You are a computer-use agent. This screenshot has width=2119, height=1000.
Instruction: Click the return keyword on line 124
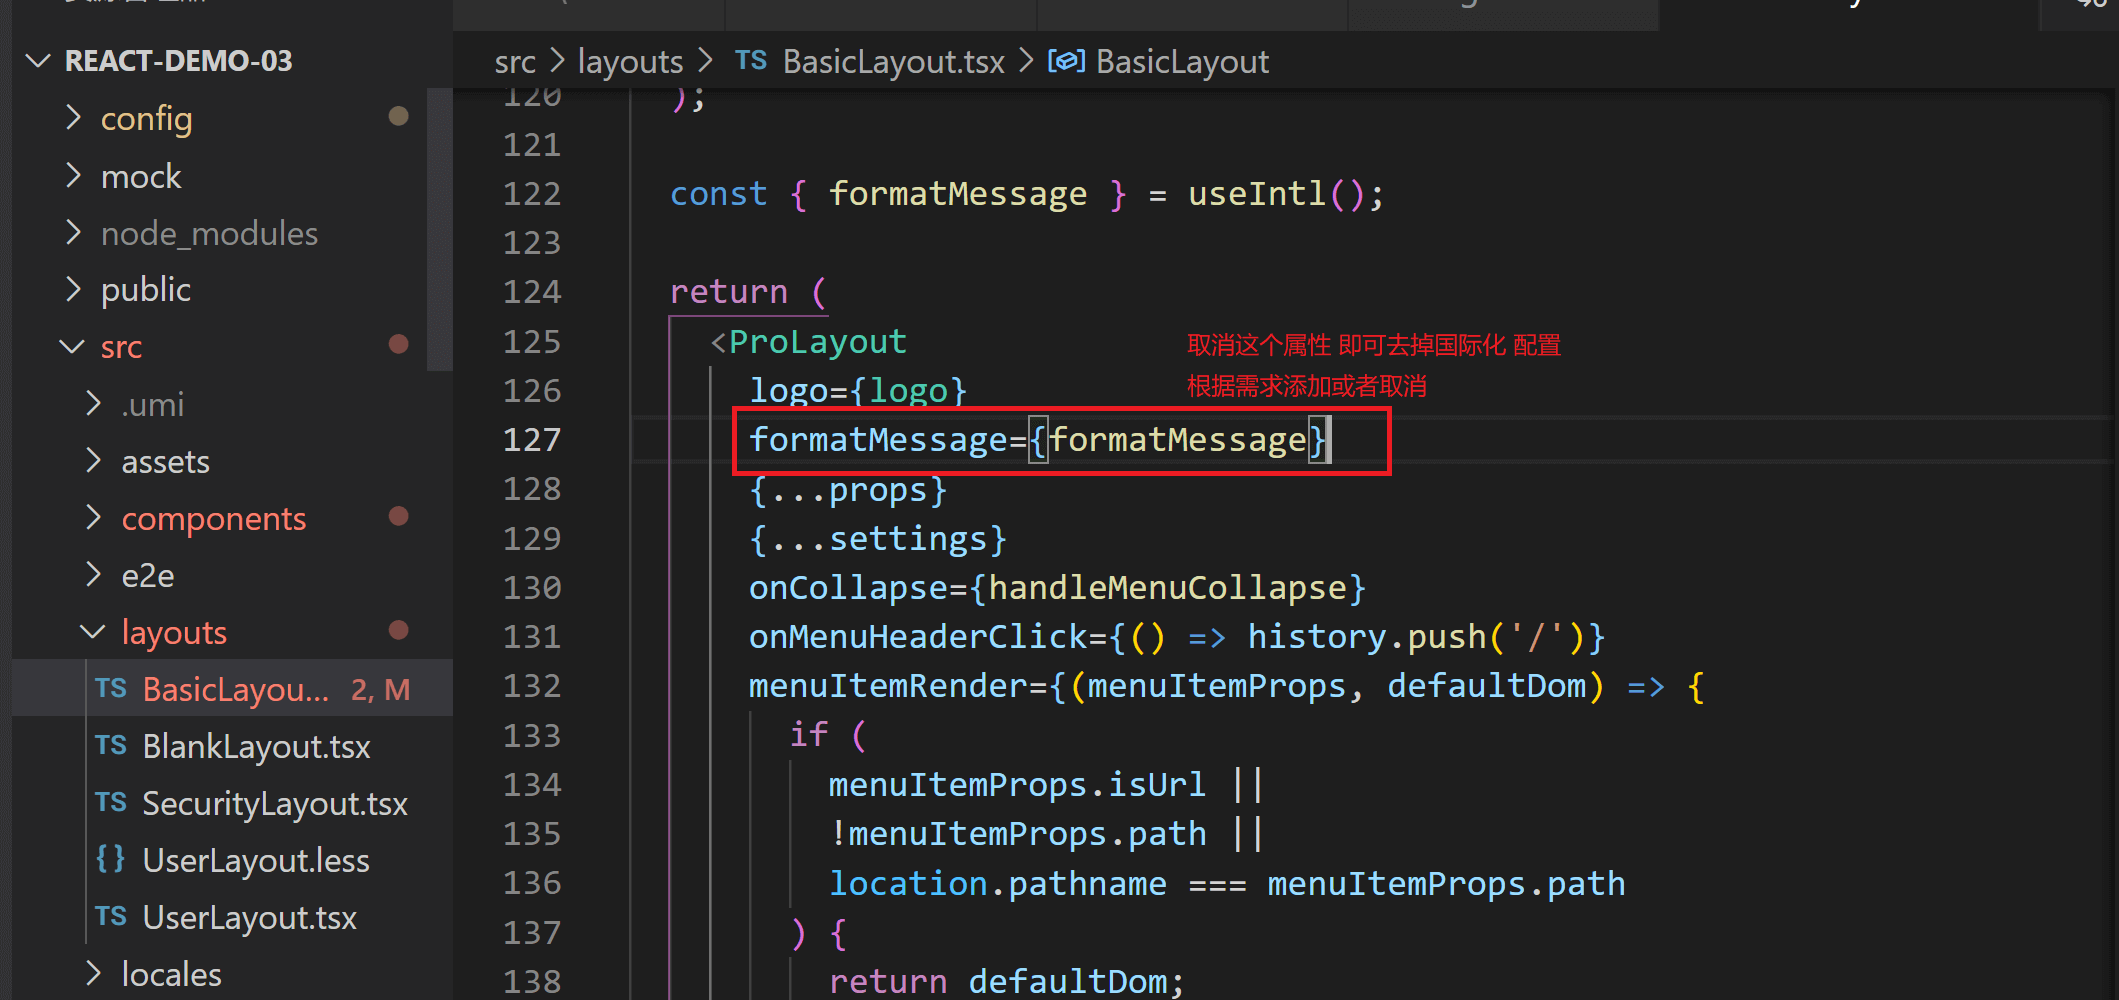click(728, 293)
